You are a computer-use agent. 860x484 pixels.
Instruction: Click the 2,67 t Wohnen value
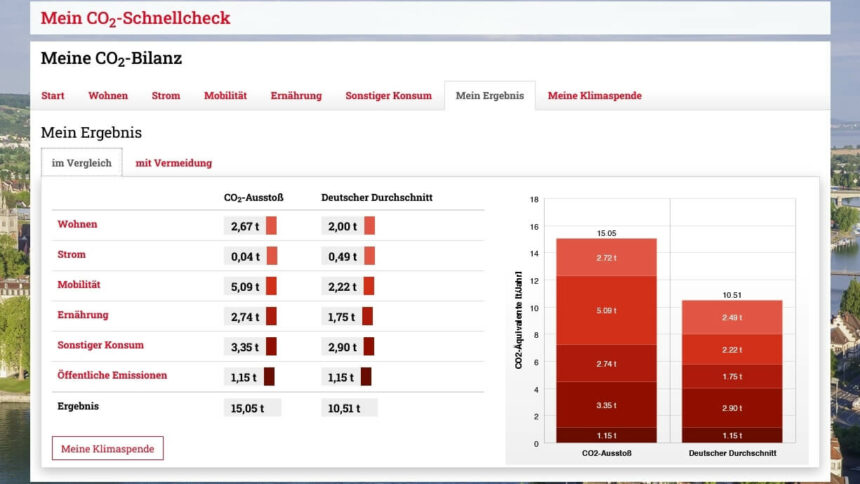(245, 226)
